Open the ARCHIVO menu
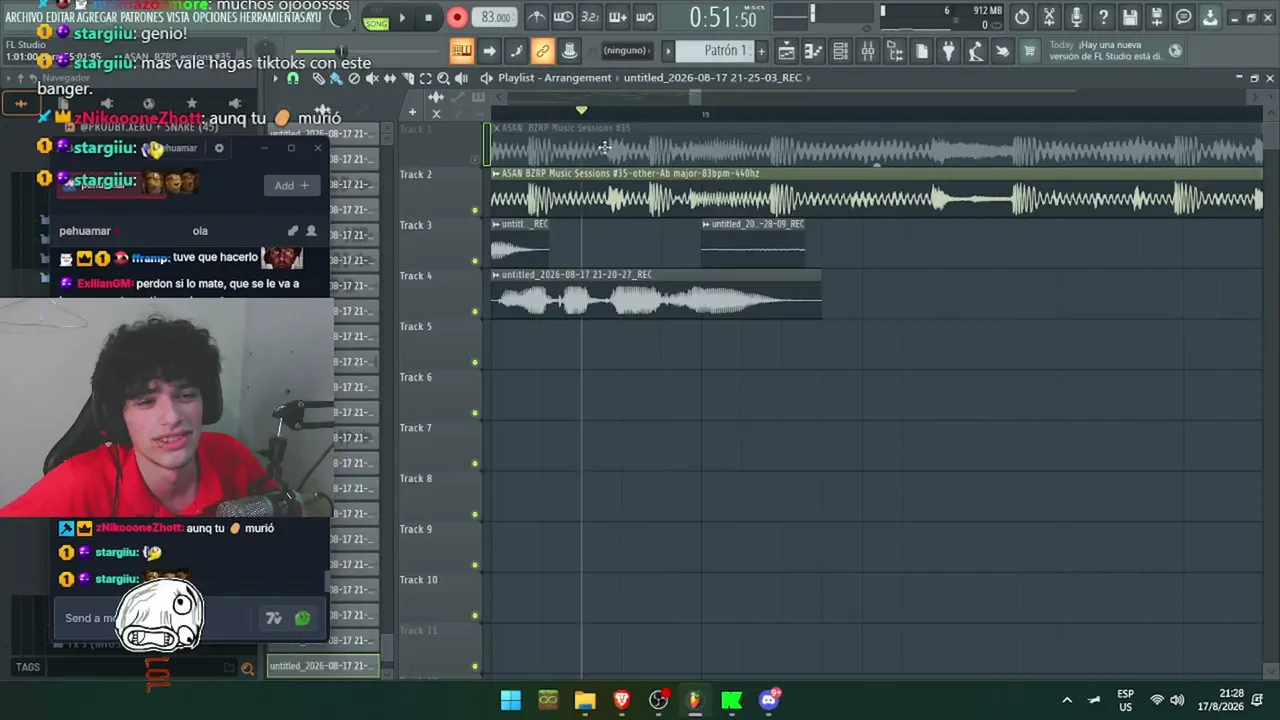1280x720 pixels. (24, 17)
